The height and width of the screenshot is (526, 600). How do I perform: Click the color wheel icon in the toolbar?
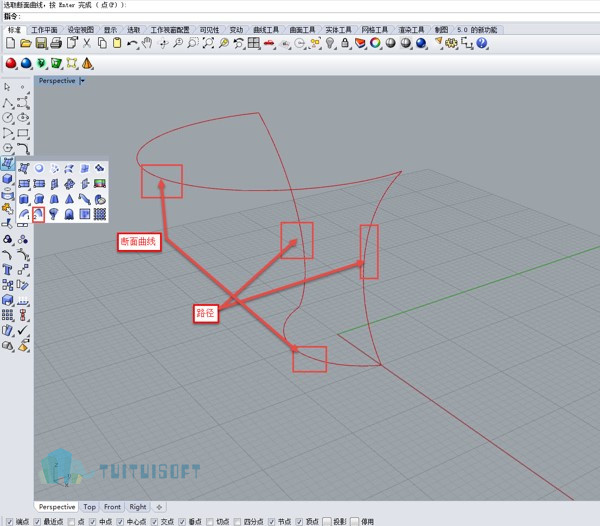pyautogui.click(x=375, y=43)
